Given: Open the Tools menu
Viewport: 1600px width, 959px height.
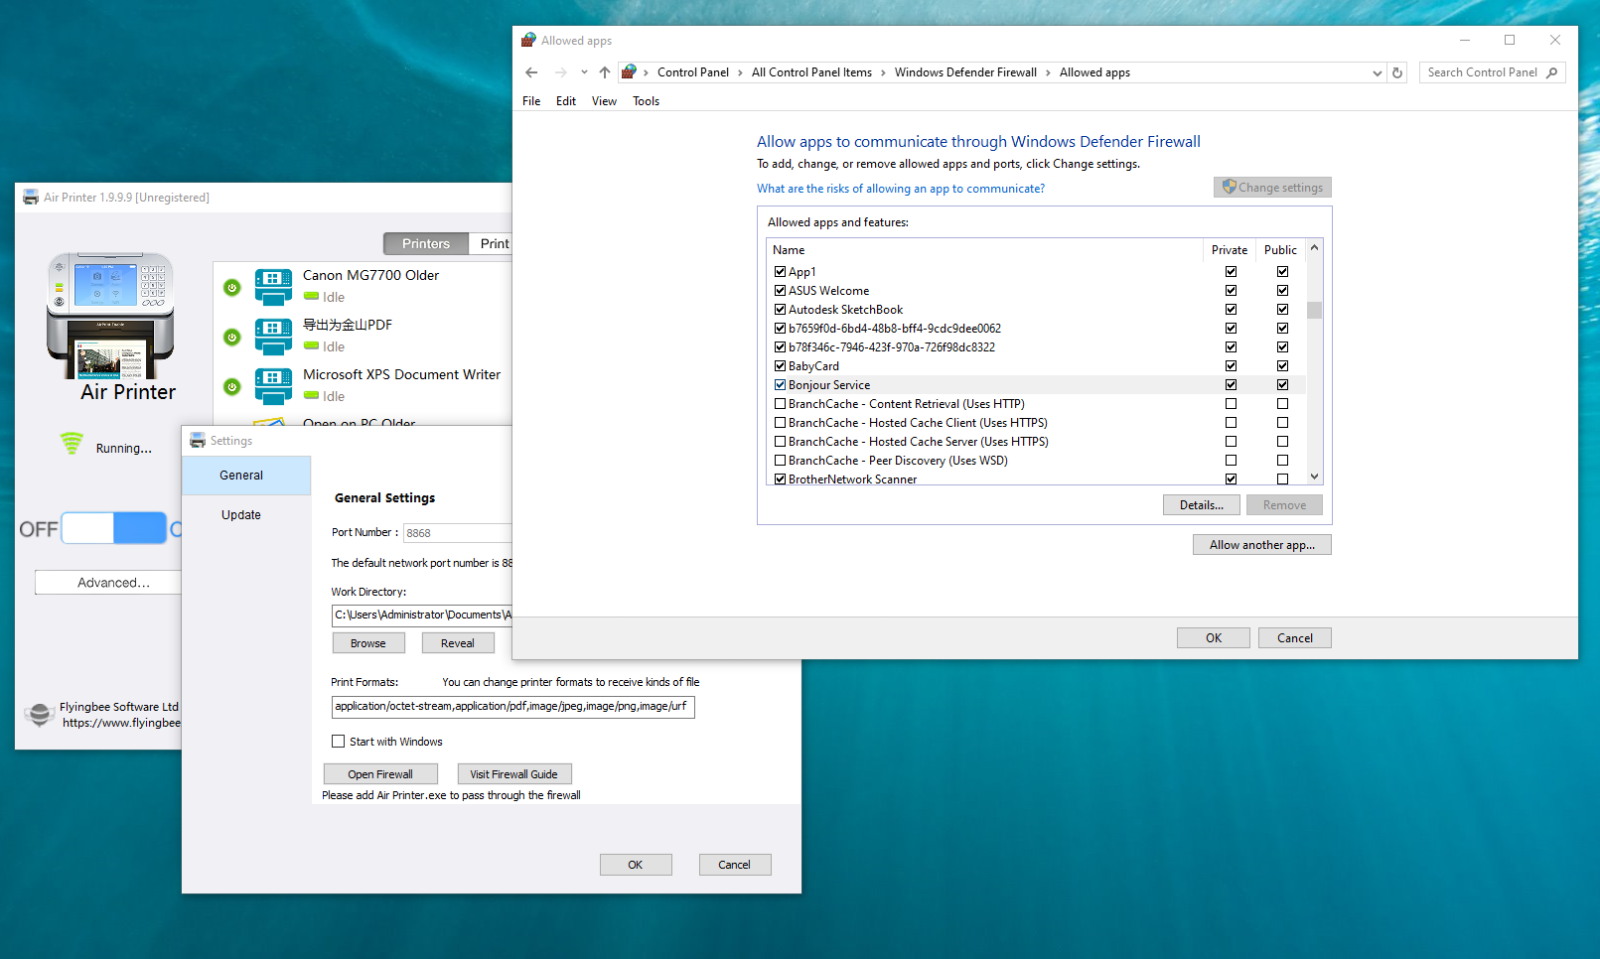Looking at the screenshot, I should tap(646, 101).
